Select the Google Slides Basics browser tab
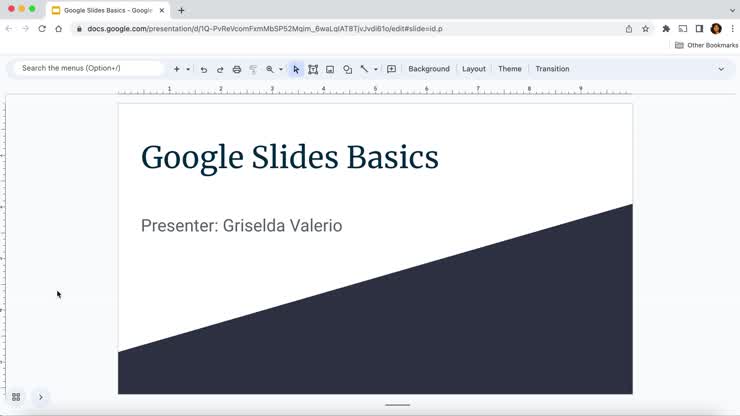This screenshot has width=740, height=416. pos(109,10)
